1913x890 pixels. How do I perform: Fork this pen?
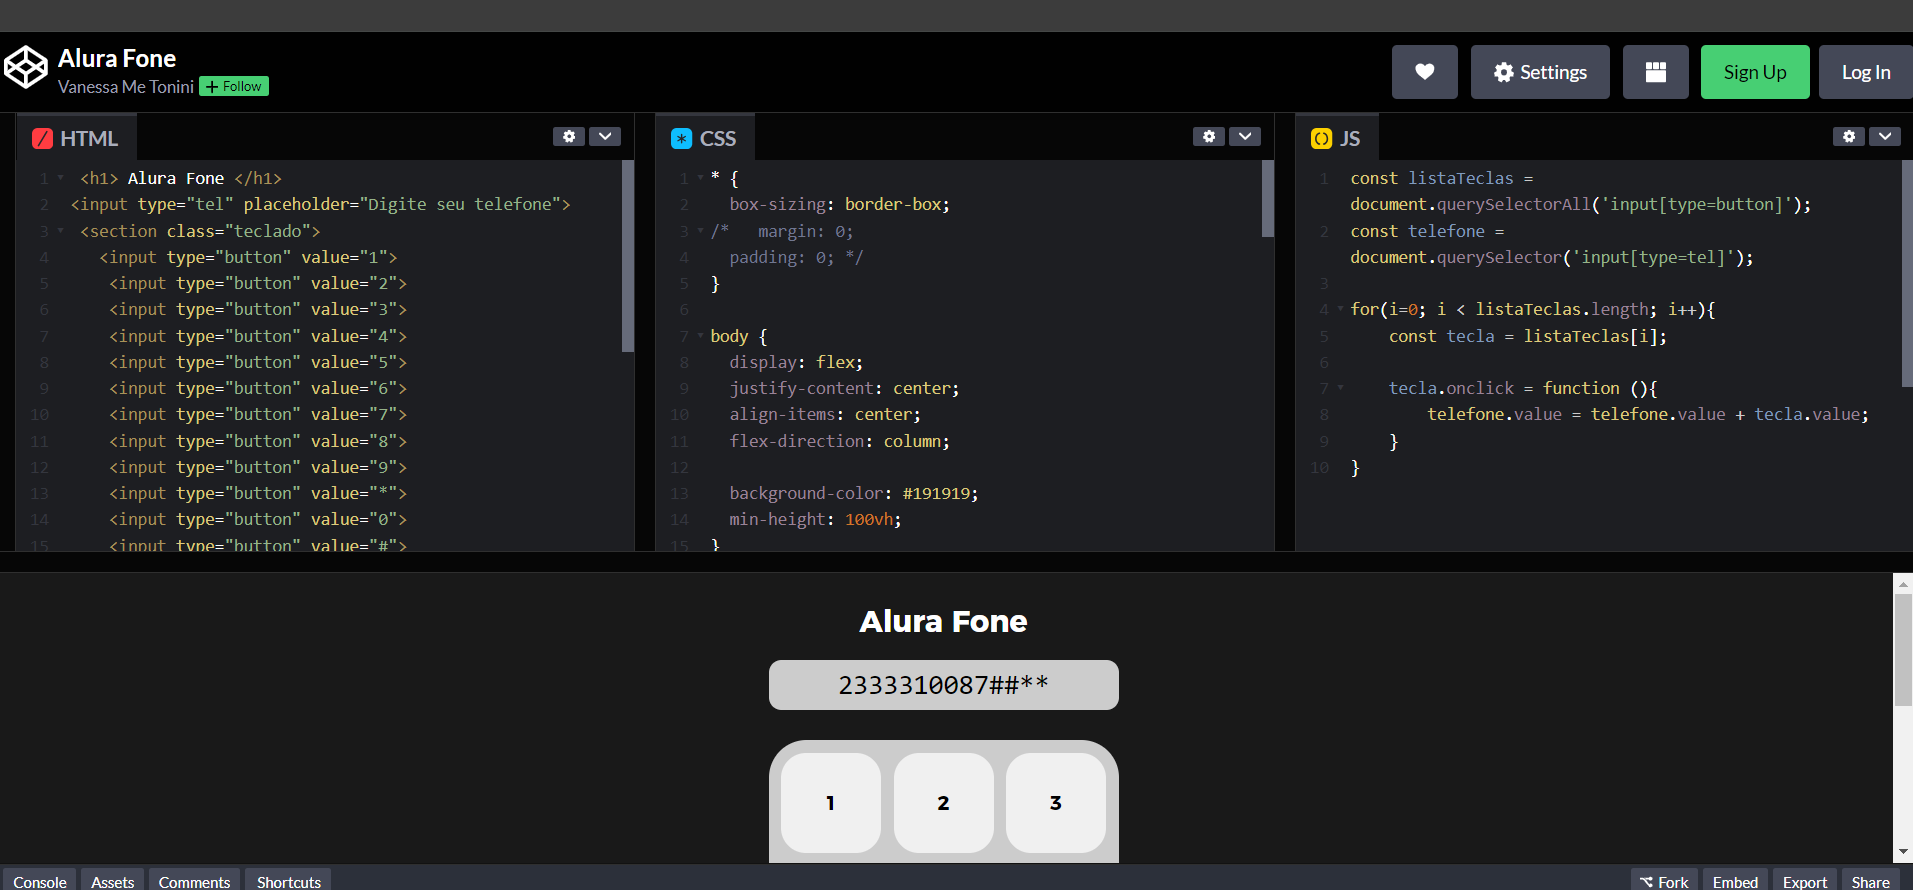tap(1664, 881)
